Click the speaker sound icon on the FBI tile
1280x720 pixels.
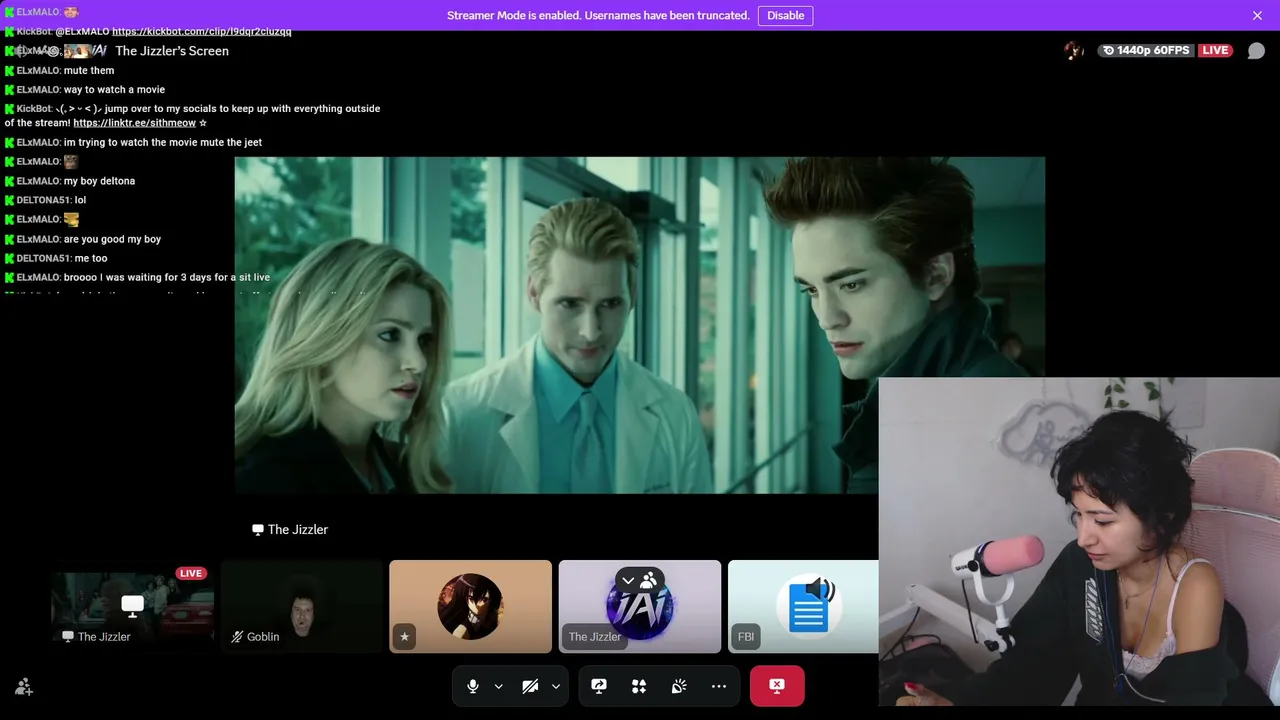[x=820, y=588]
